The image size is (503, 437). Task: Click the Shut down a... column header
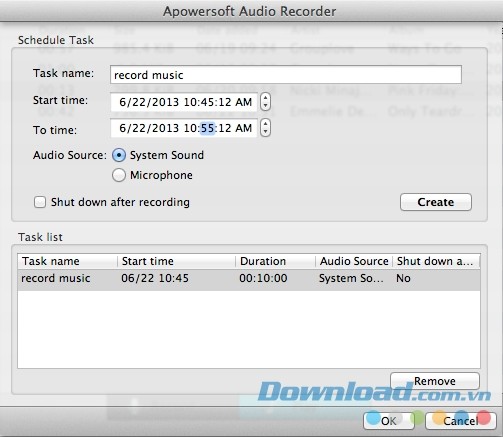(436, 261)
